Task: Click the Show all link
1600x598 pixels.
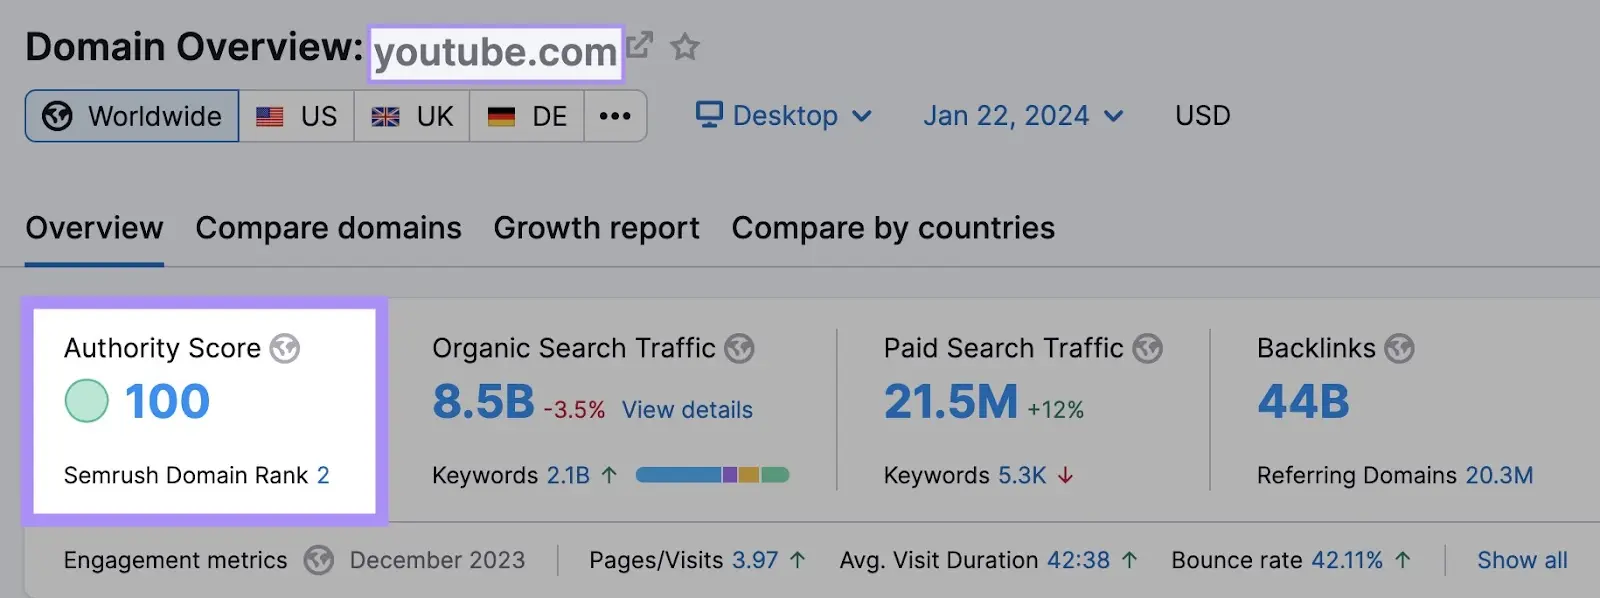Action: (x=1522, y=560)
